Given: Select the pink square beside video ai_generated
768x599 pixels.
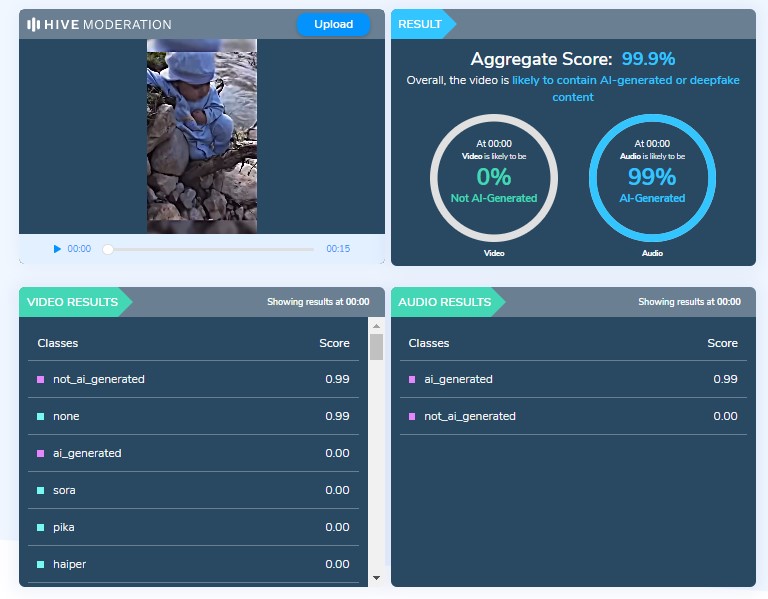Looking at the screenshot, I should click(41, 454).
